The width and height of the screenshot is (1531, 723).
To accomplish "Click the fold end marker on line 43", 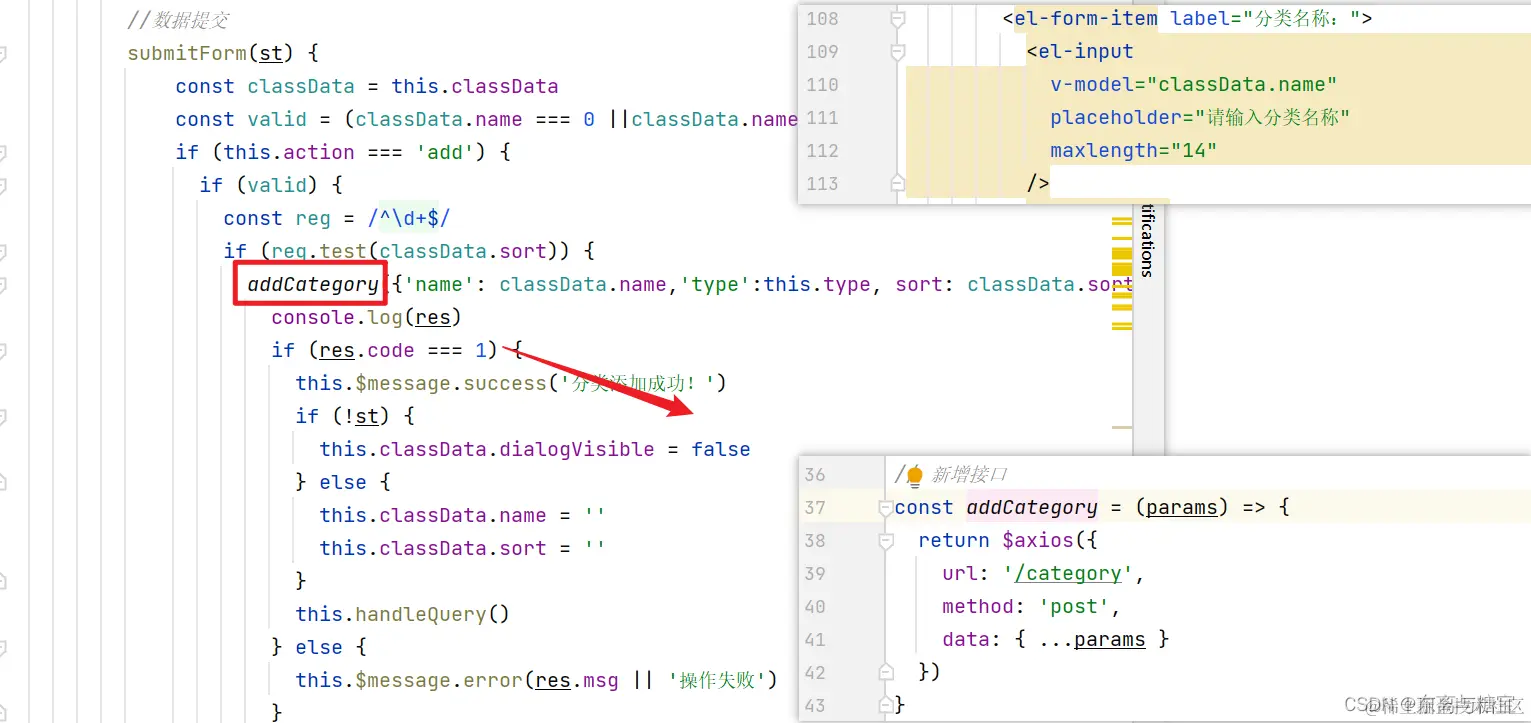I will [885, 705].
